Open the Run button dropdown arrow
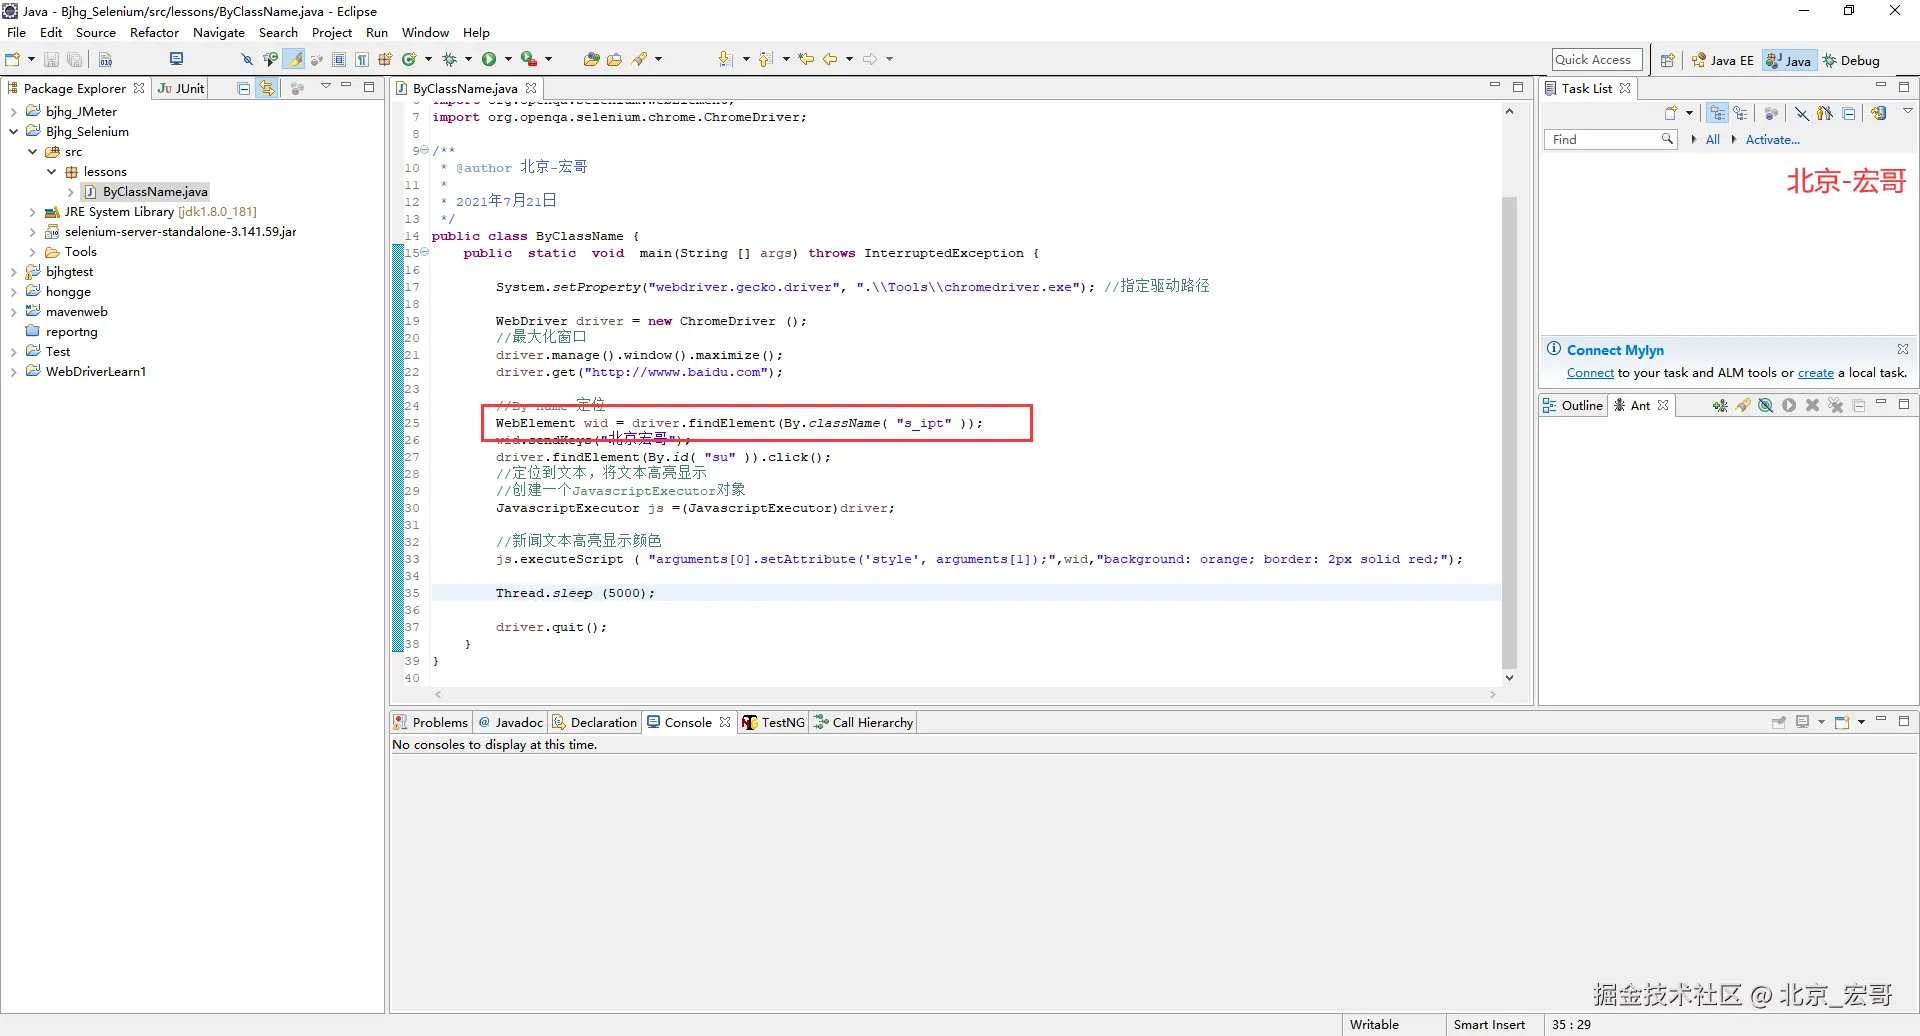The width and height of the screenshot is (1920, 1036). 508,59
